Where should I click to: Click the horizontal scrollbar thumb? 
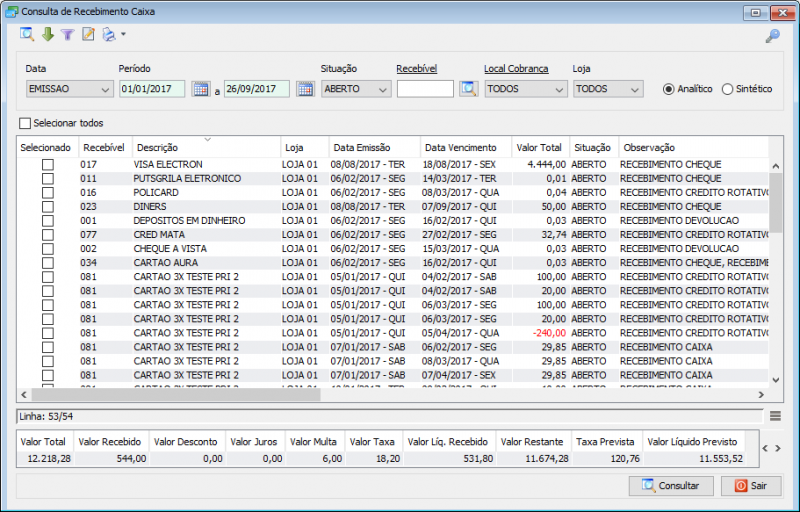pyautogui.click(x=176, y=395)
